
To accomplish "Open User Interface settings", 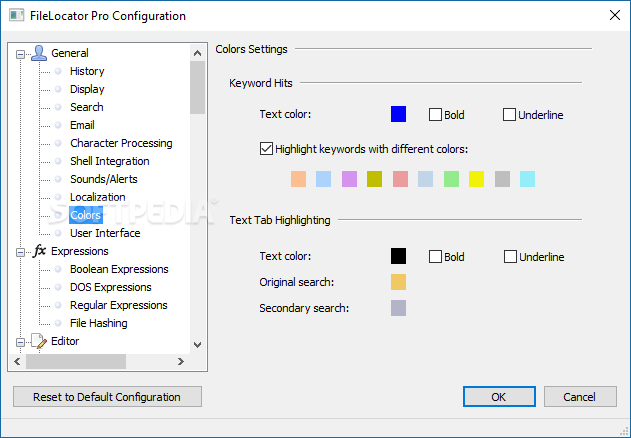I will tap(105, 233).
